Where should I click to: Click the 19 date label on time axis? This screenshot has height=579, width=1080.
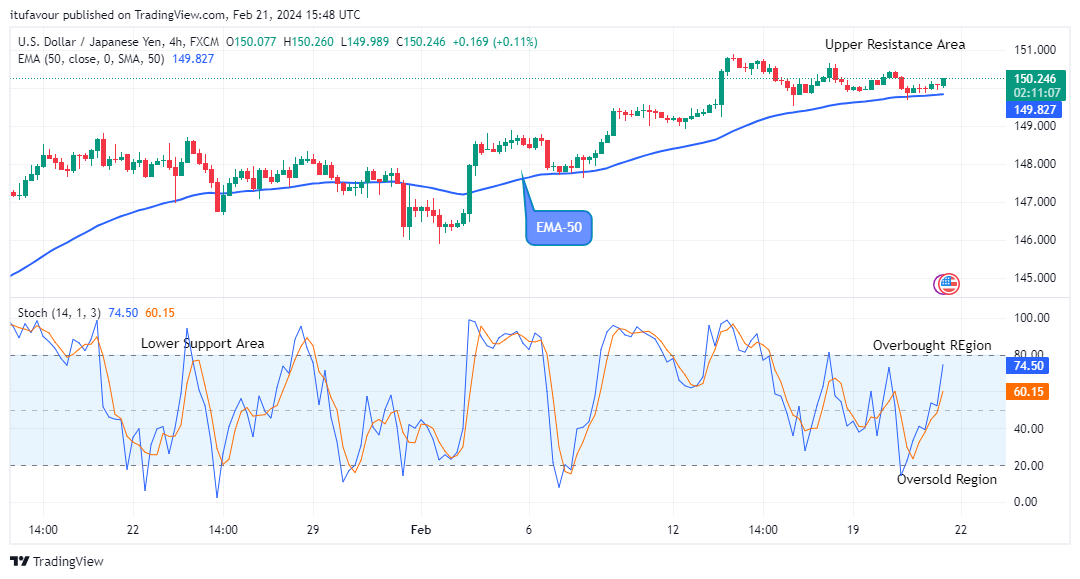853,529
